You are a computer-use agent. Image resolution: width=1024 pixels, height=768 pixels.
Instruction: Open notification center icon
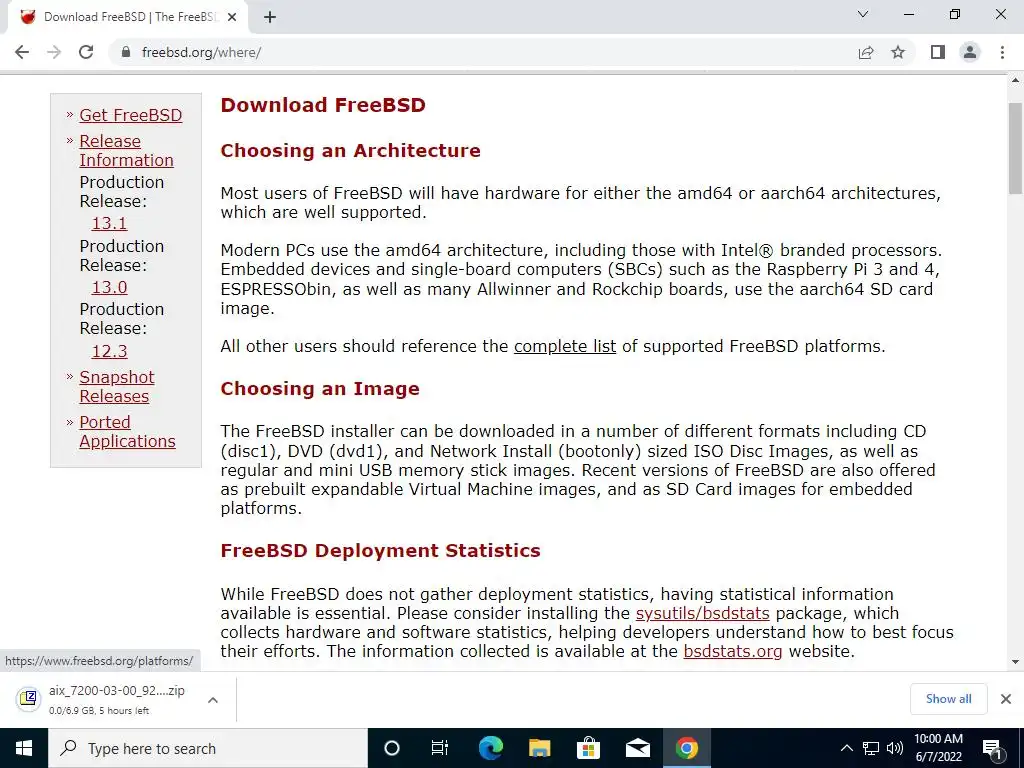(993, 748)
